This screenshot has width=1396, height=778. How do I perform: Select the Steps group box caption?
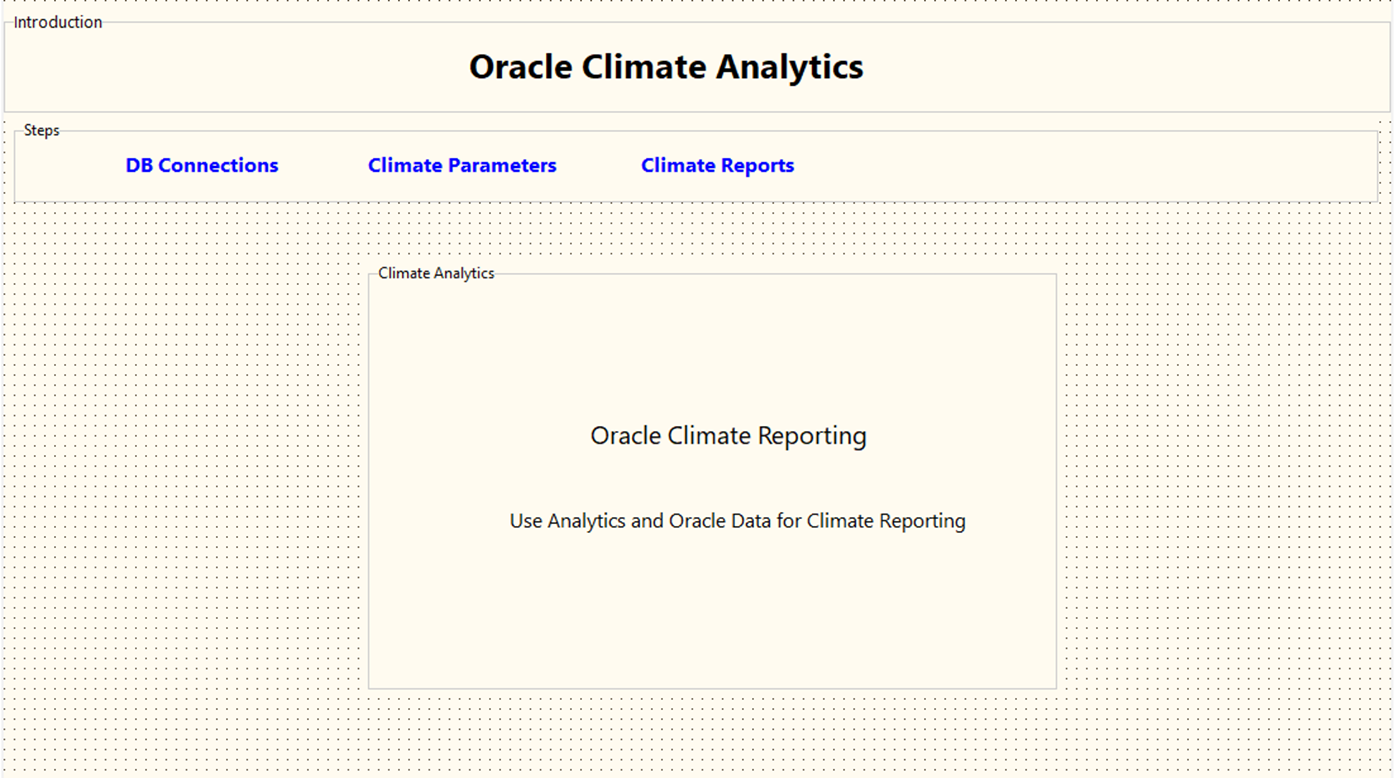coord(42,130)
